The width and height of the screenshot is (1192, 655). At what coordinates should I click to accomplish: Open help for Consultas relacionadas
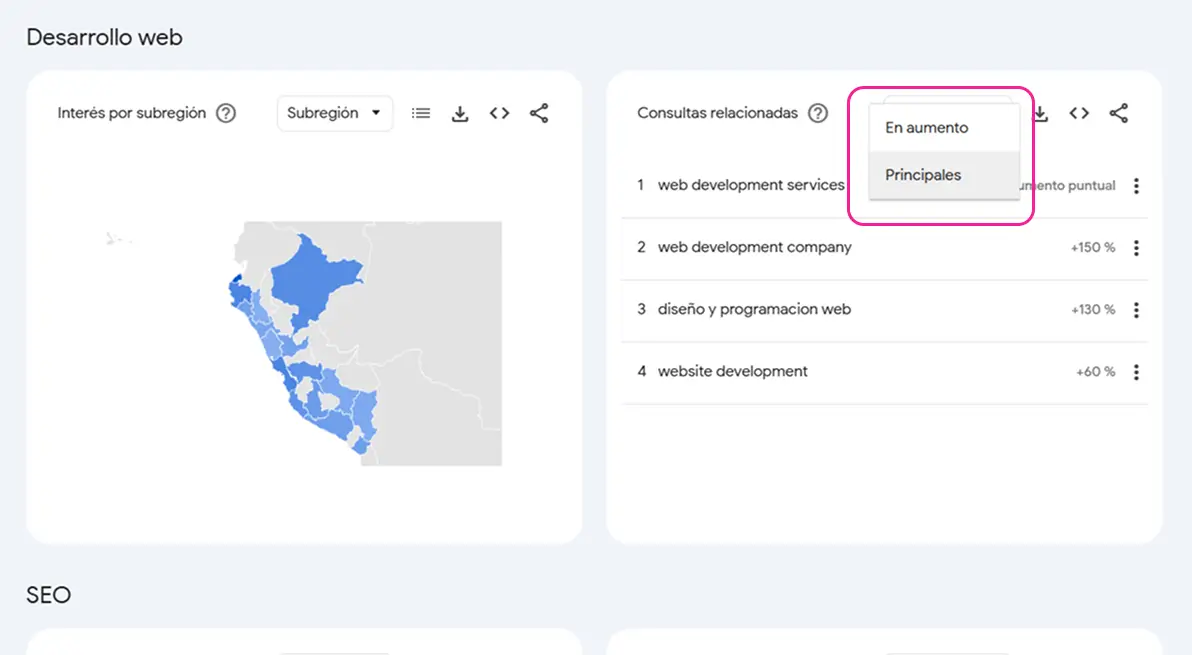818,113
